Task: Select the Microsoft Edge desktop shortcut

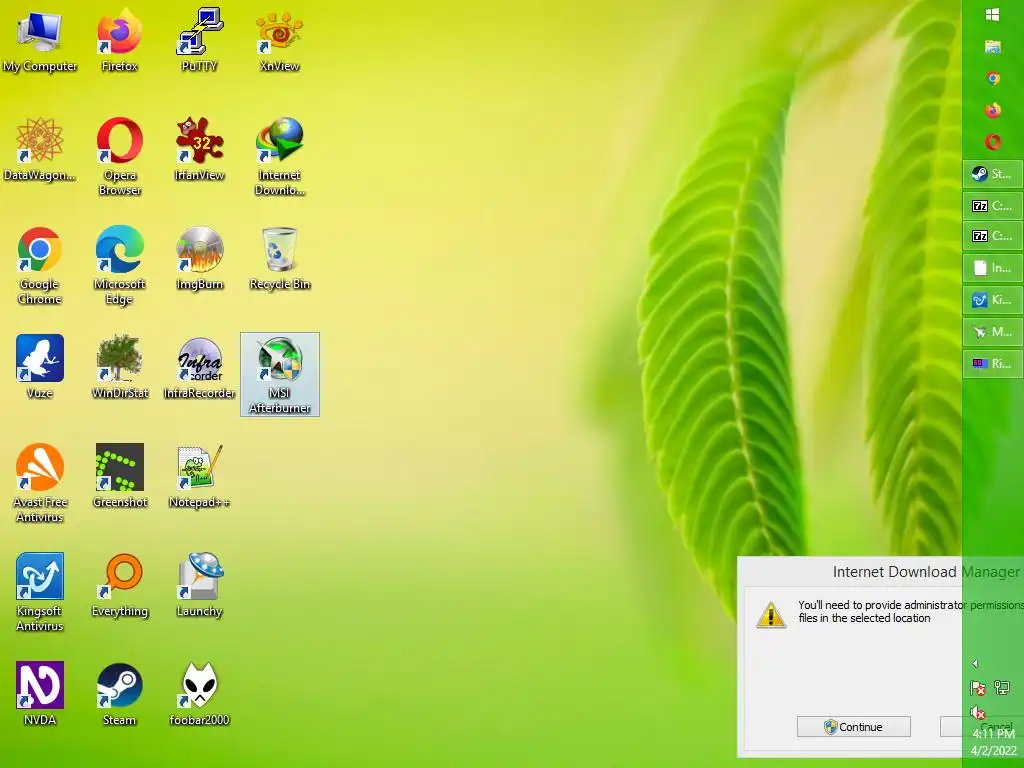Action: 120,266
